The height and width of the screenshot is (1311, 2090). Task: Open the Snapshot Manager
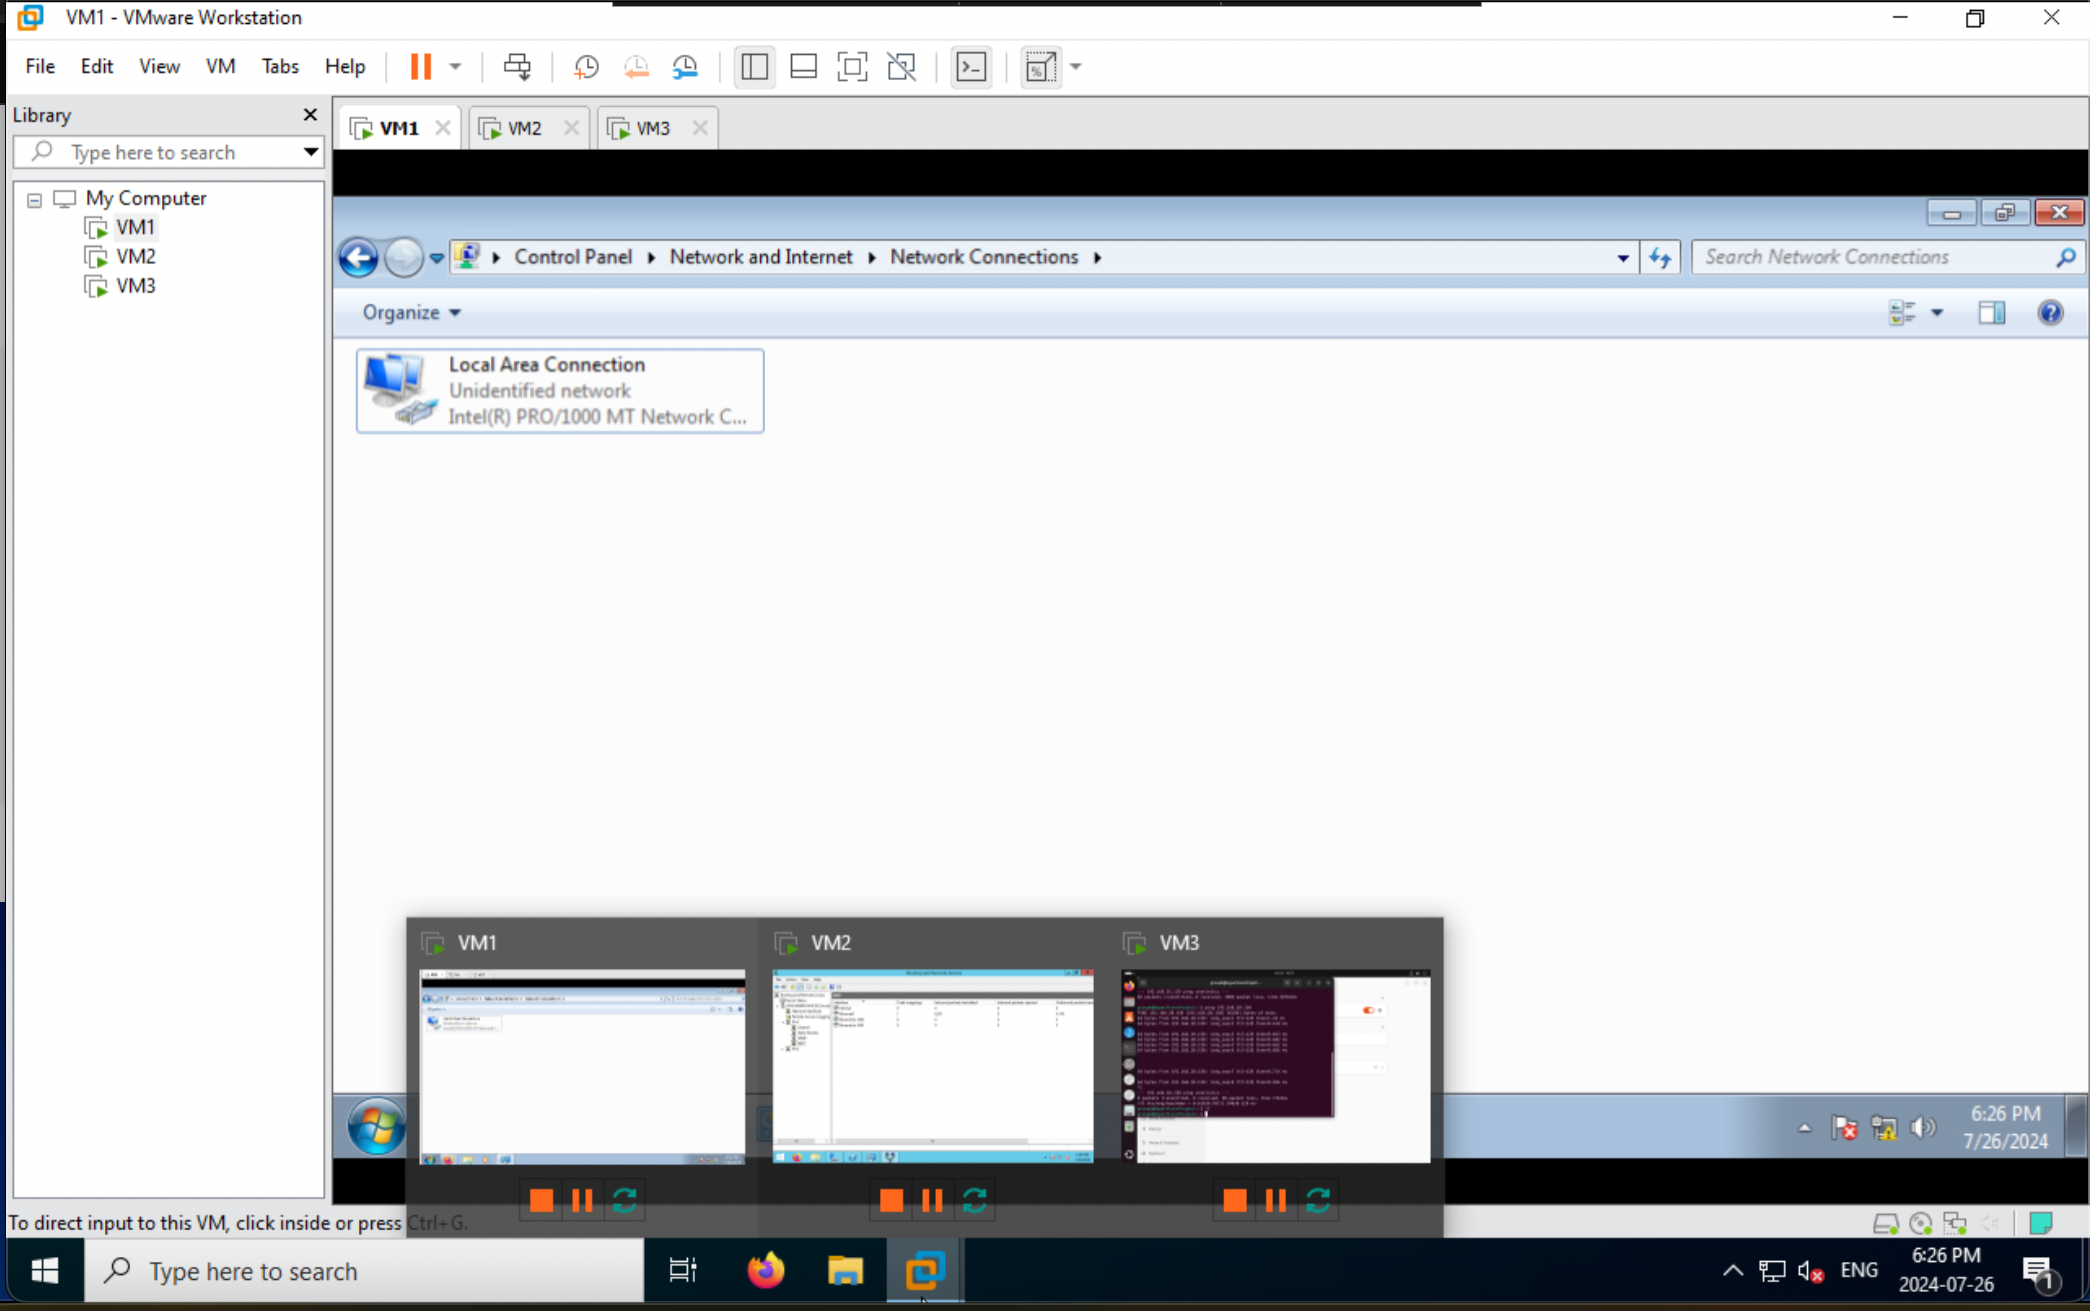686,66
